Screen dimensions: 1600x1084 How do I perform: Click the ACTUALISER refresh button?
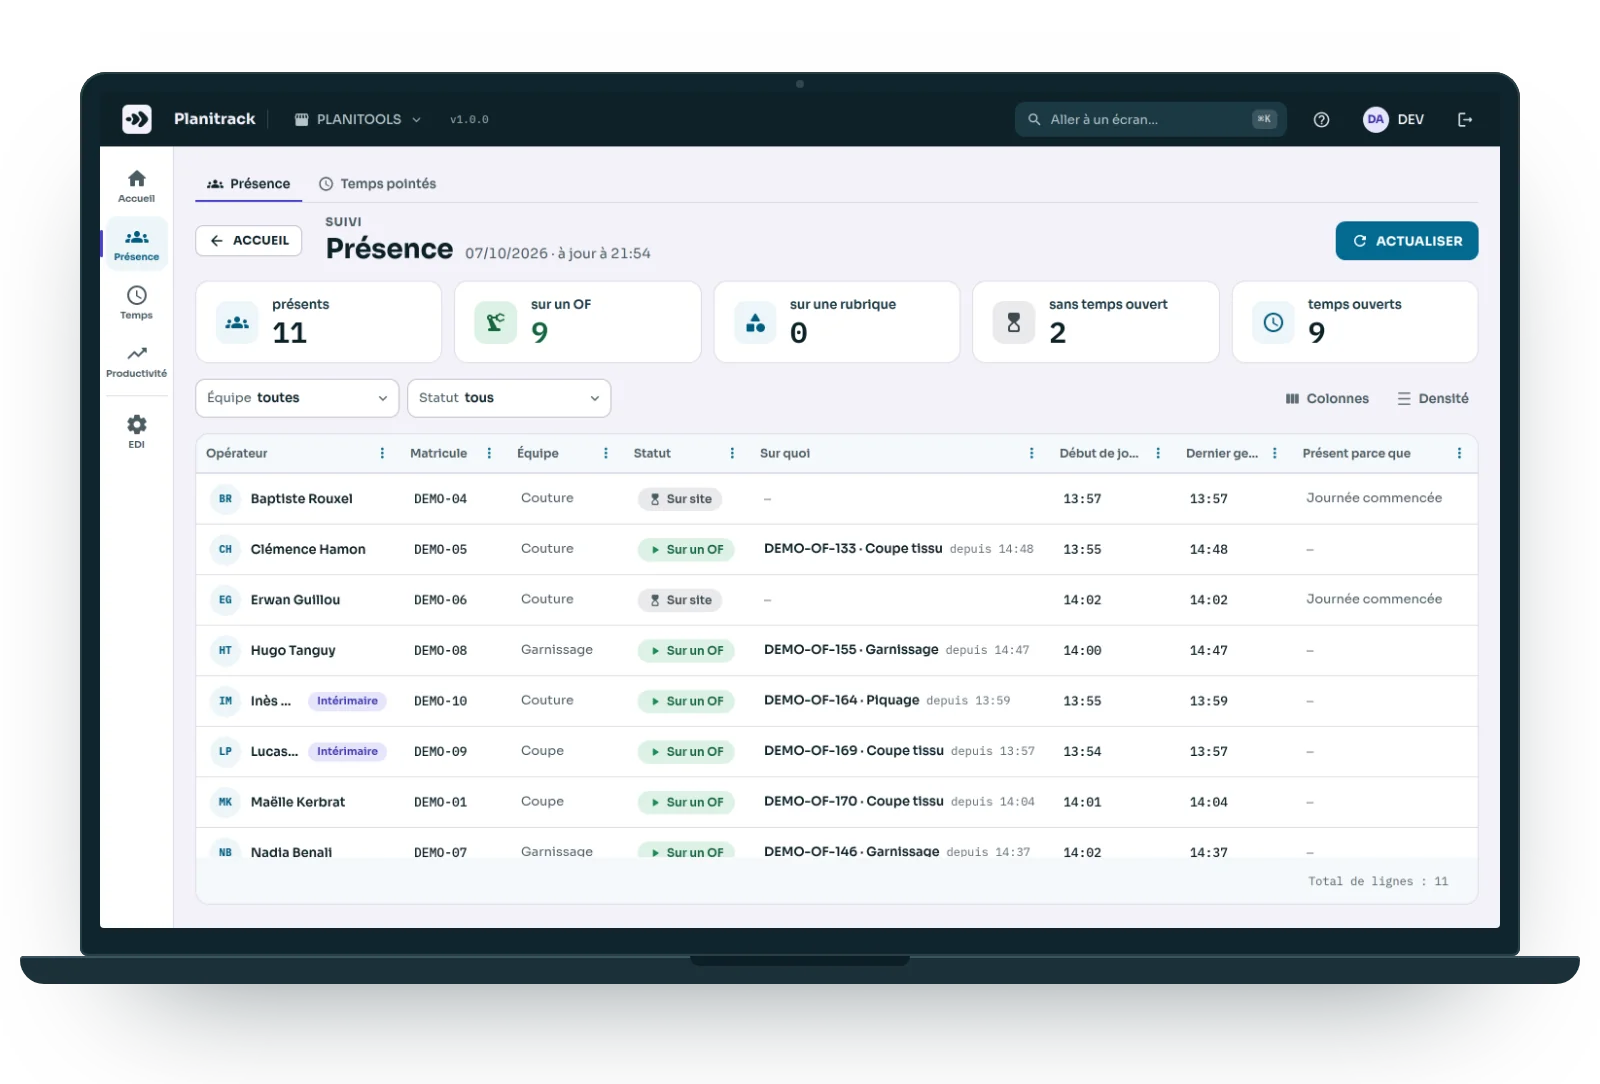[1407, 241]
